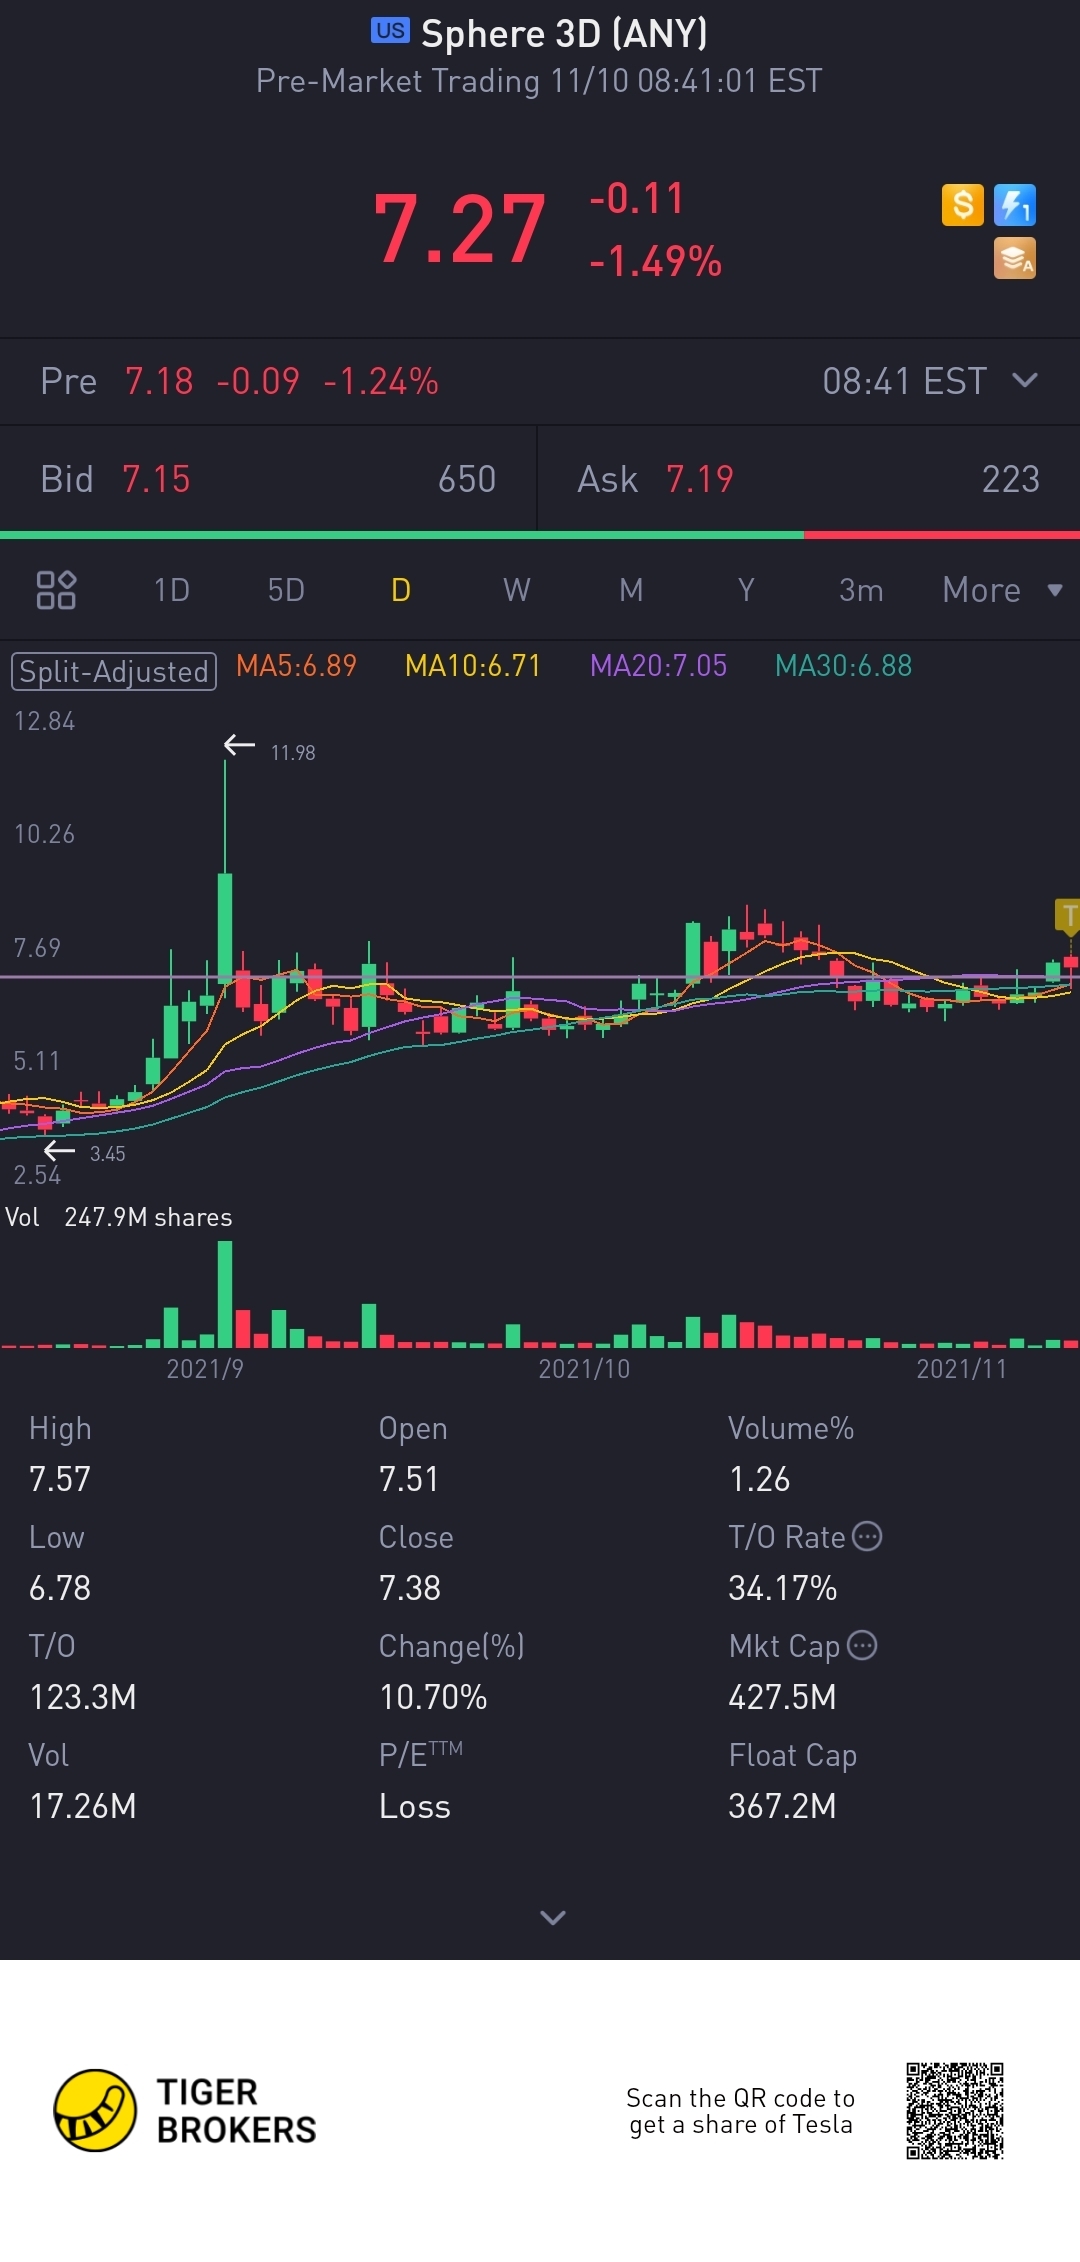Tap the MA5:6.89 indicator label
The height and width of the screenshot is (2262, 1080).
296,666
